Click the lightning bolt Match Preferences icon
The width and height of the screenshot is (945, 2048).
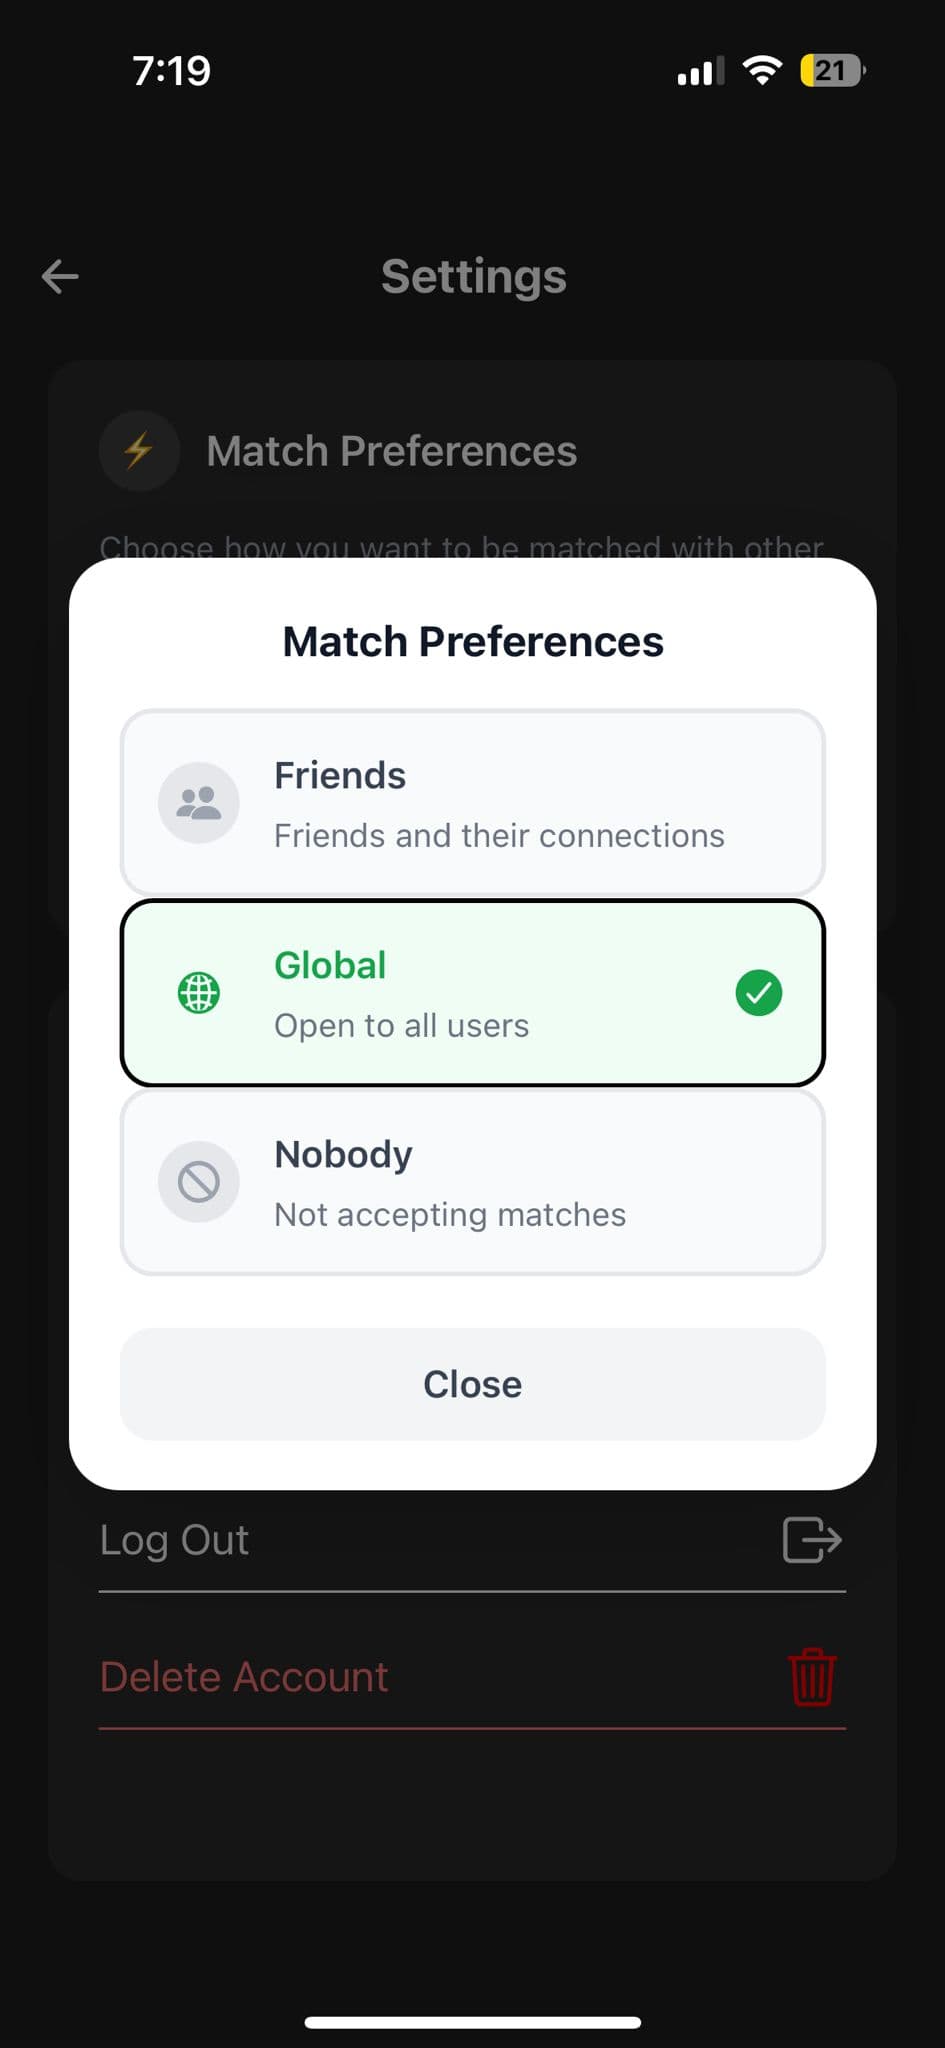coord(139,450)
